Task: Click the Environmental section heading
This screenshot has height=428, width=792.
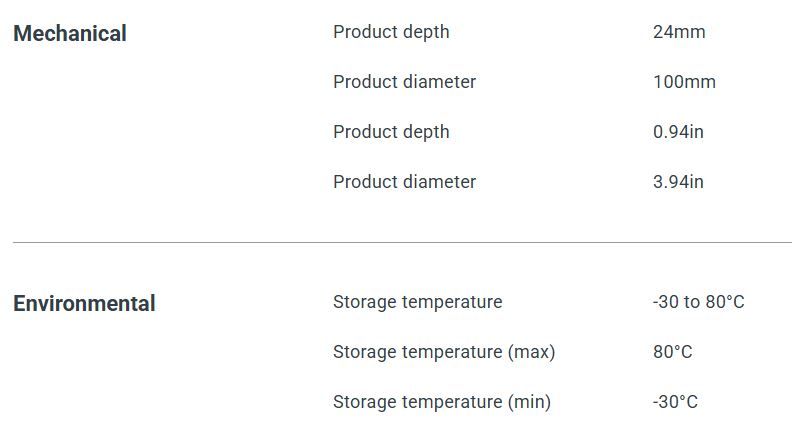Action: tap(84, 303)
